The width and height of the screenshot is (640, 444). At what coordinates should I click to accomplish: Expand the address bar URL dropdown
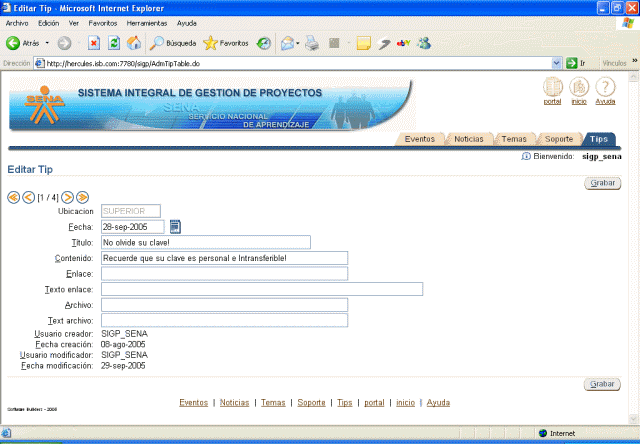point(556,63)
